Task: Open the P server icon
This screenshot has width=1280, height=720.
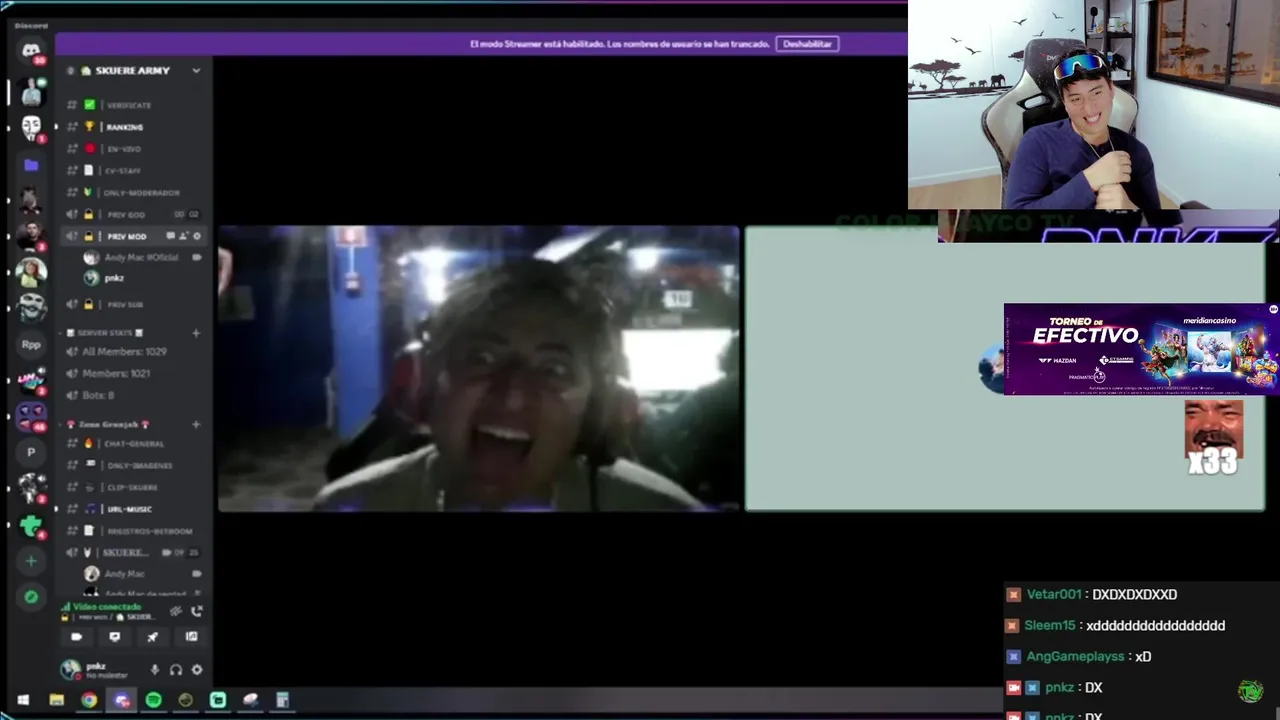Action: (31, 452)
